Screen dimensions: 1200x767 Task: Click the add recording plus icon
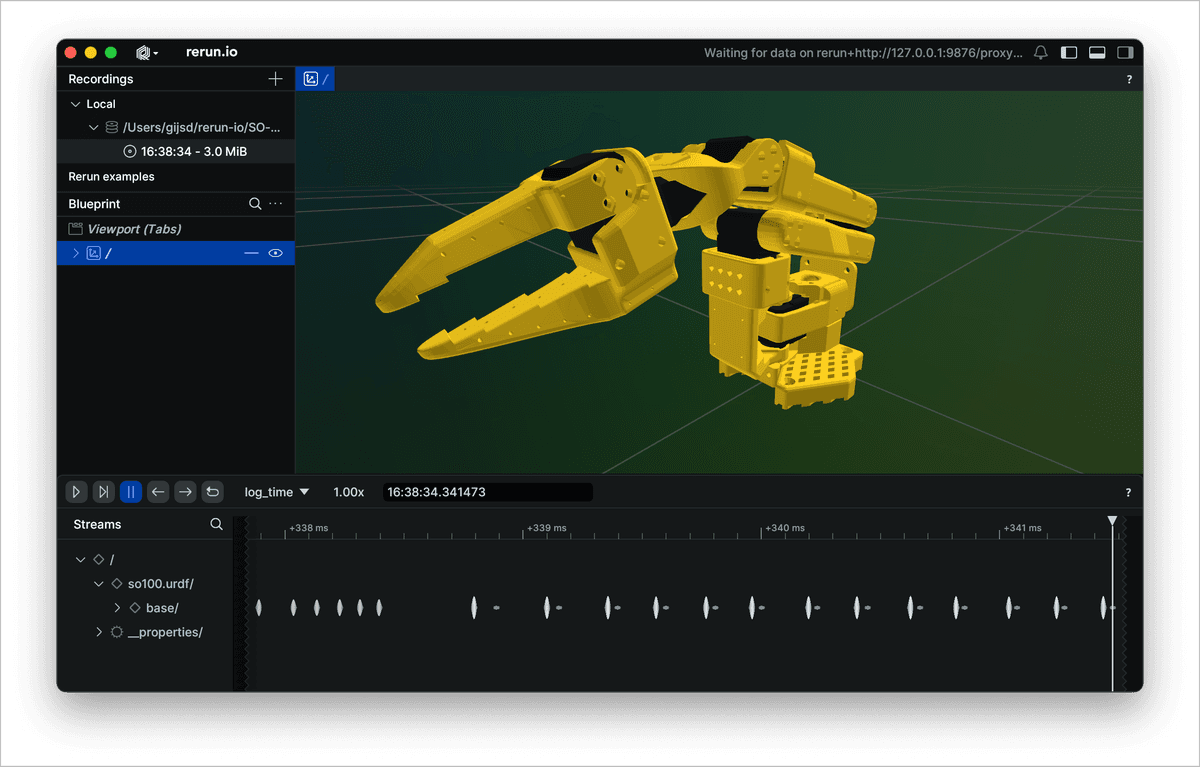tap(276, 78)
